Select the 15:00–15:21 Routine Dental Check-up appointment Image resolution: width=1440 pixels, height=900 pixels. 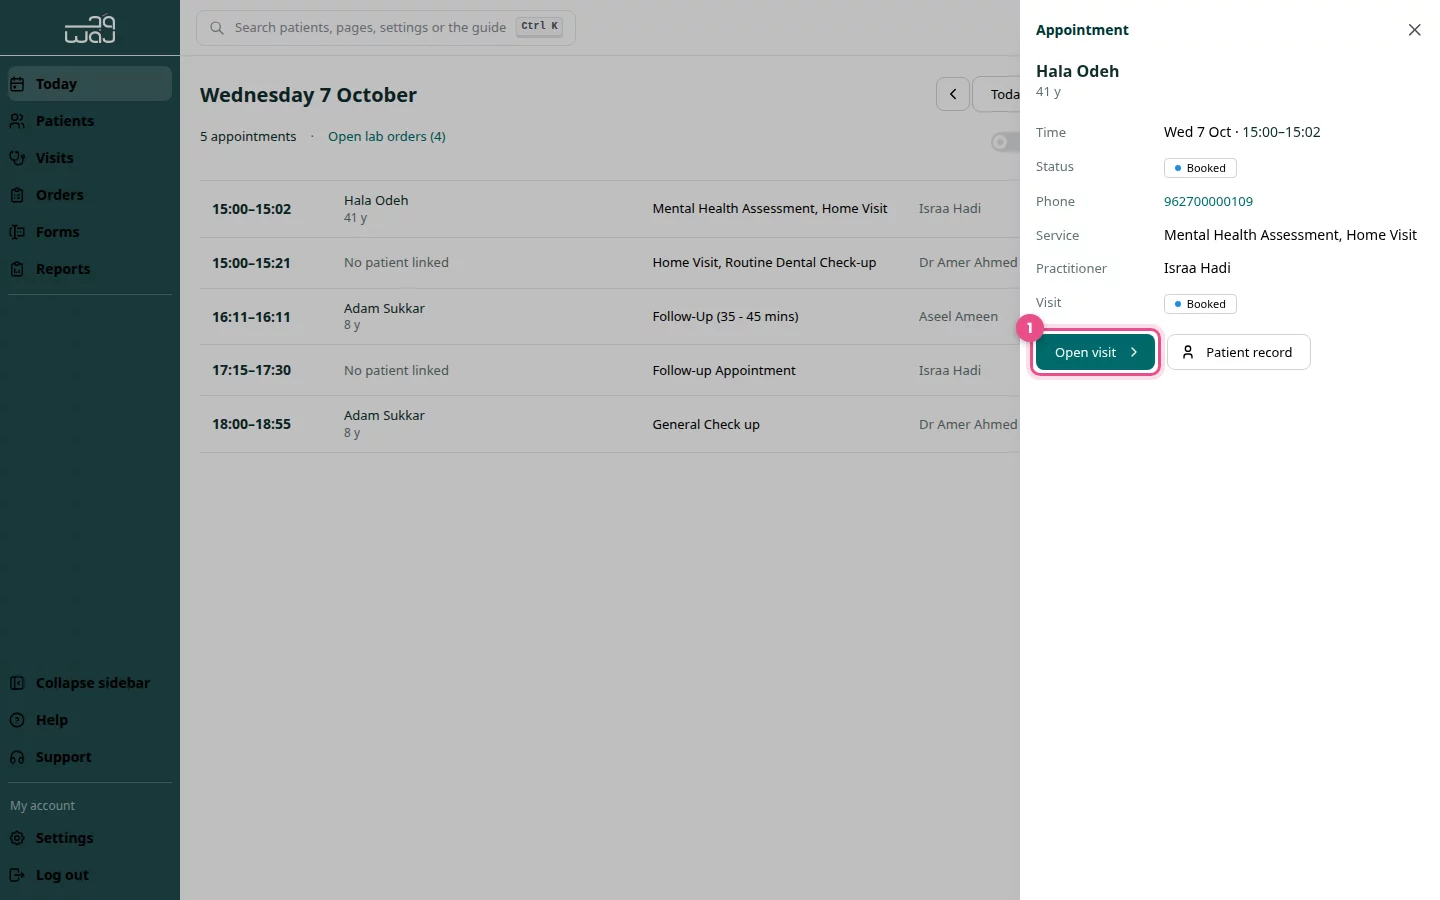pos(610,263)
